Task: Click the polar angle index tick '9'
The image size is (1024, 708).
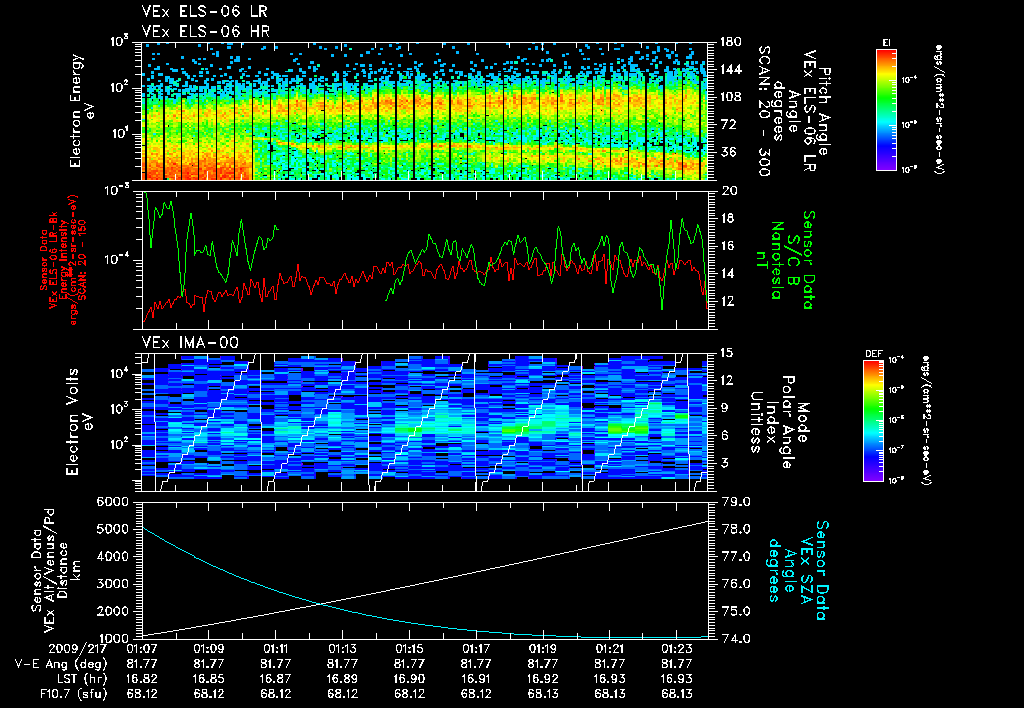Action: 725,408
